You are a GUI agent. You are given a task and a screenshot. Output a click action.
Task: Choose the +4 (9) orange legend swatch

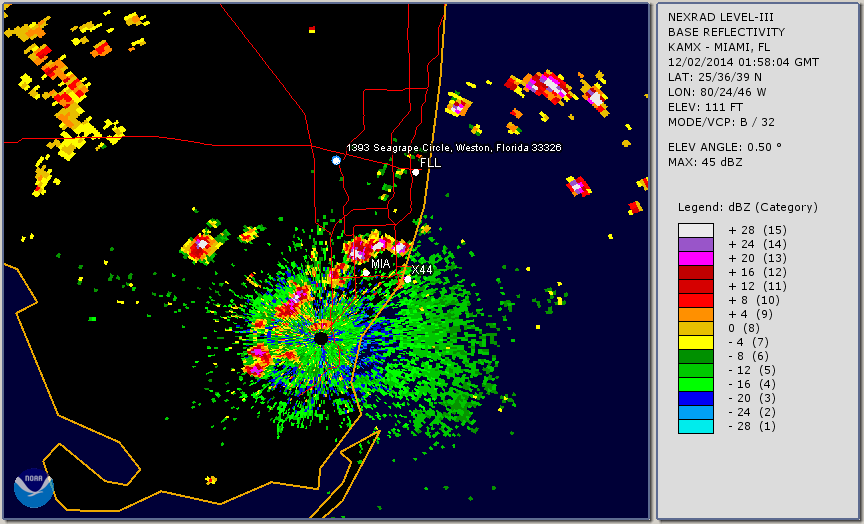696,315
